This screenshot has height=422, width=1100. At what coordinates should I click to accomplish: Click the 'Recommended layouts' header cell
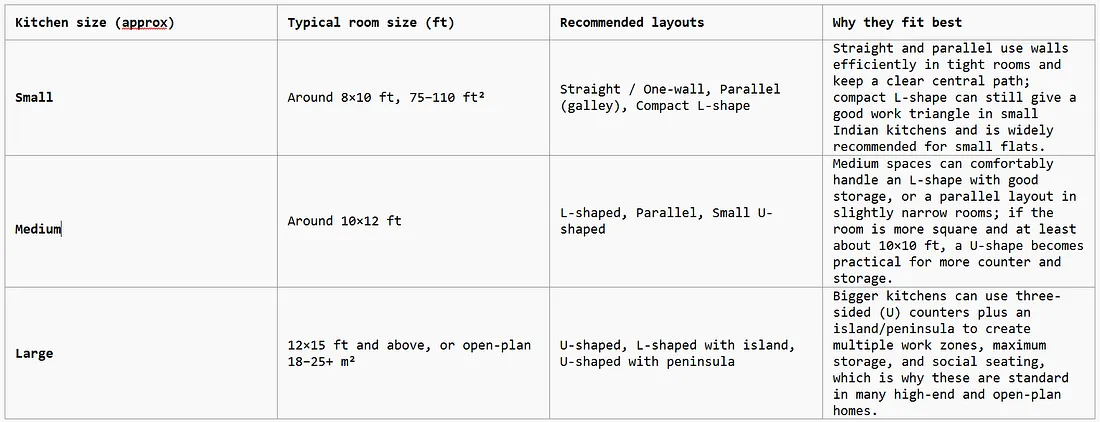pos(685,22)
